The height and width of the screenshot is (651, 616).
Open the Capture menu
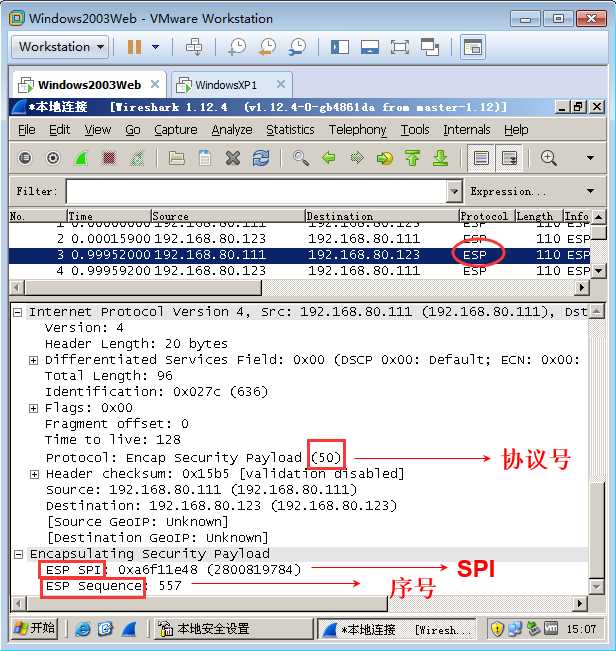176,130
